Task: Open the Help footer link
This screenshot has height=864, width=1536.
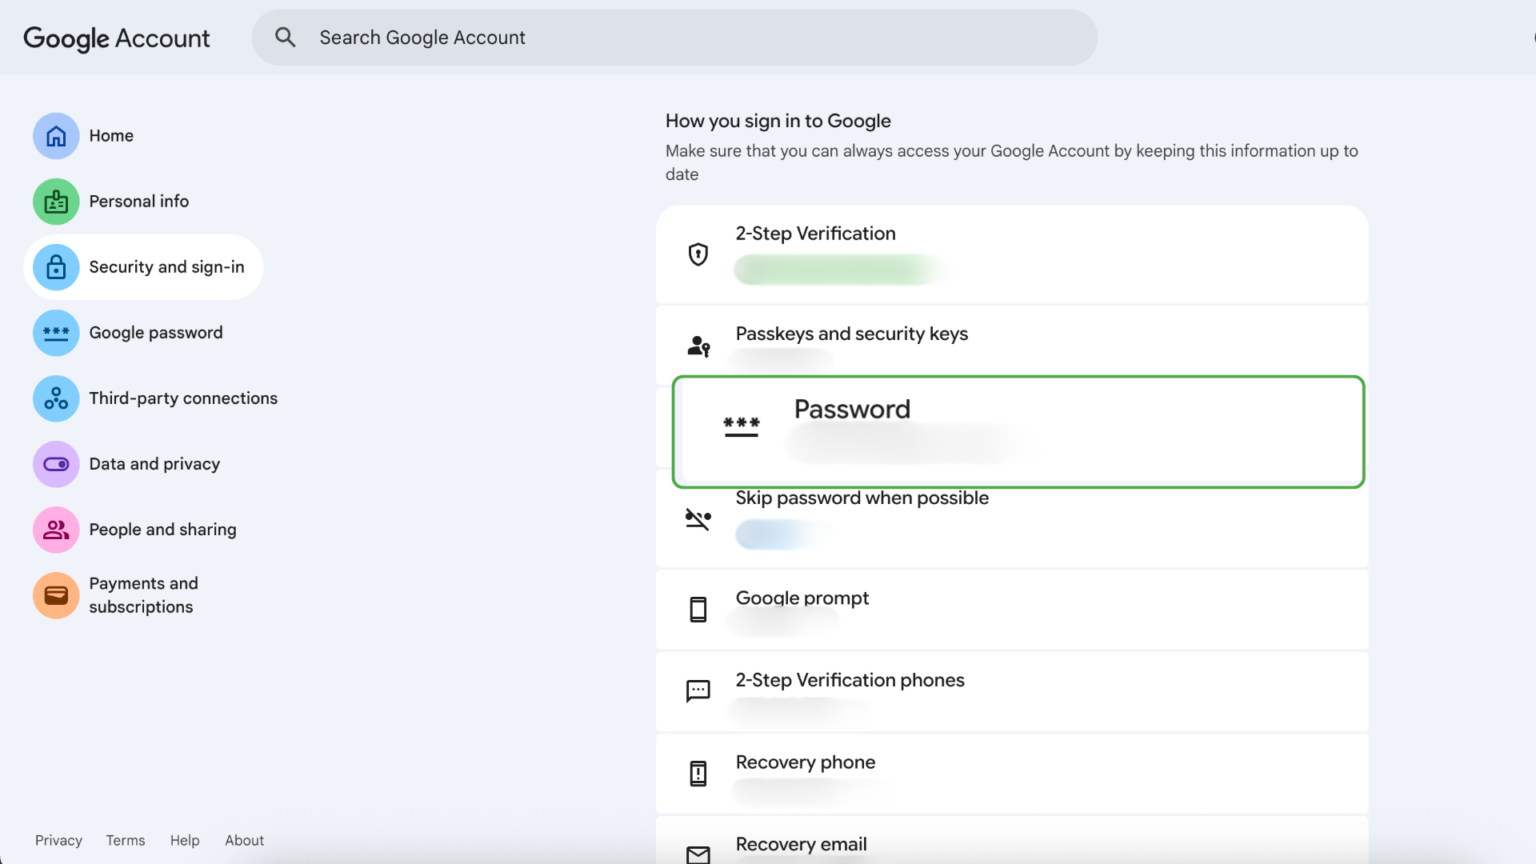Action: 185,841
